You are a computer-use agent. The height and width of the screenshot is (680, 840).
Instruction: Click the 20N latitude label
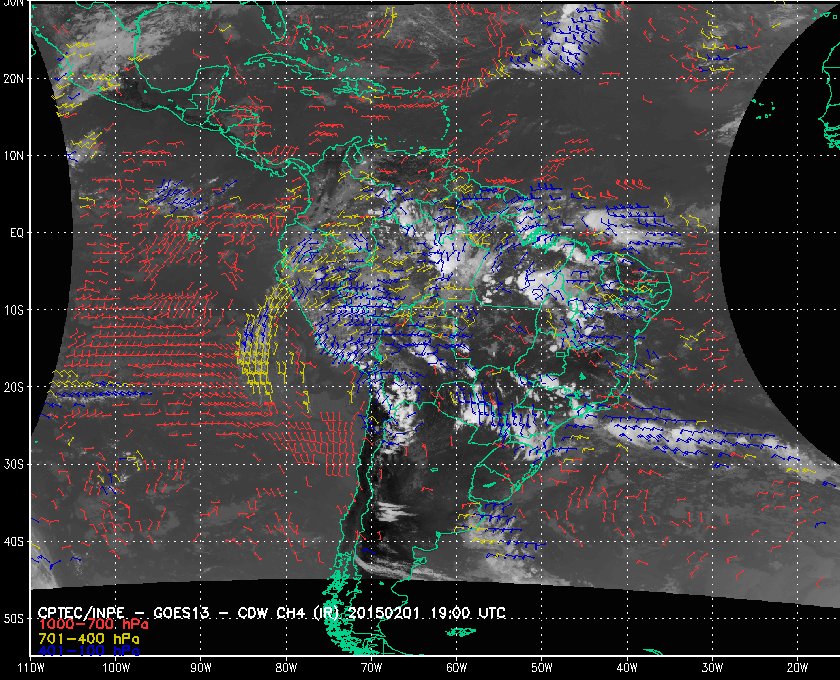[14, 78]
